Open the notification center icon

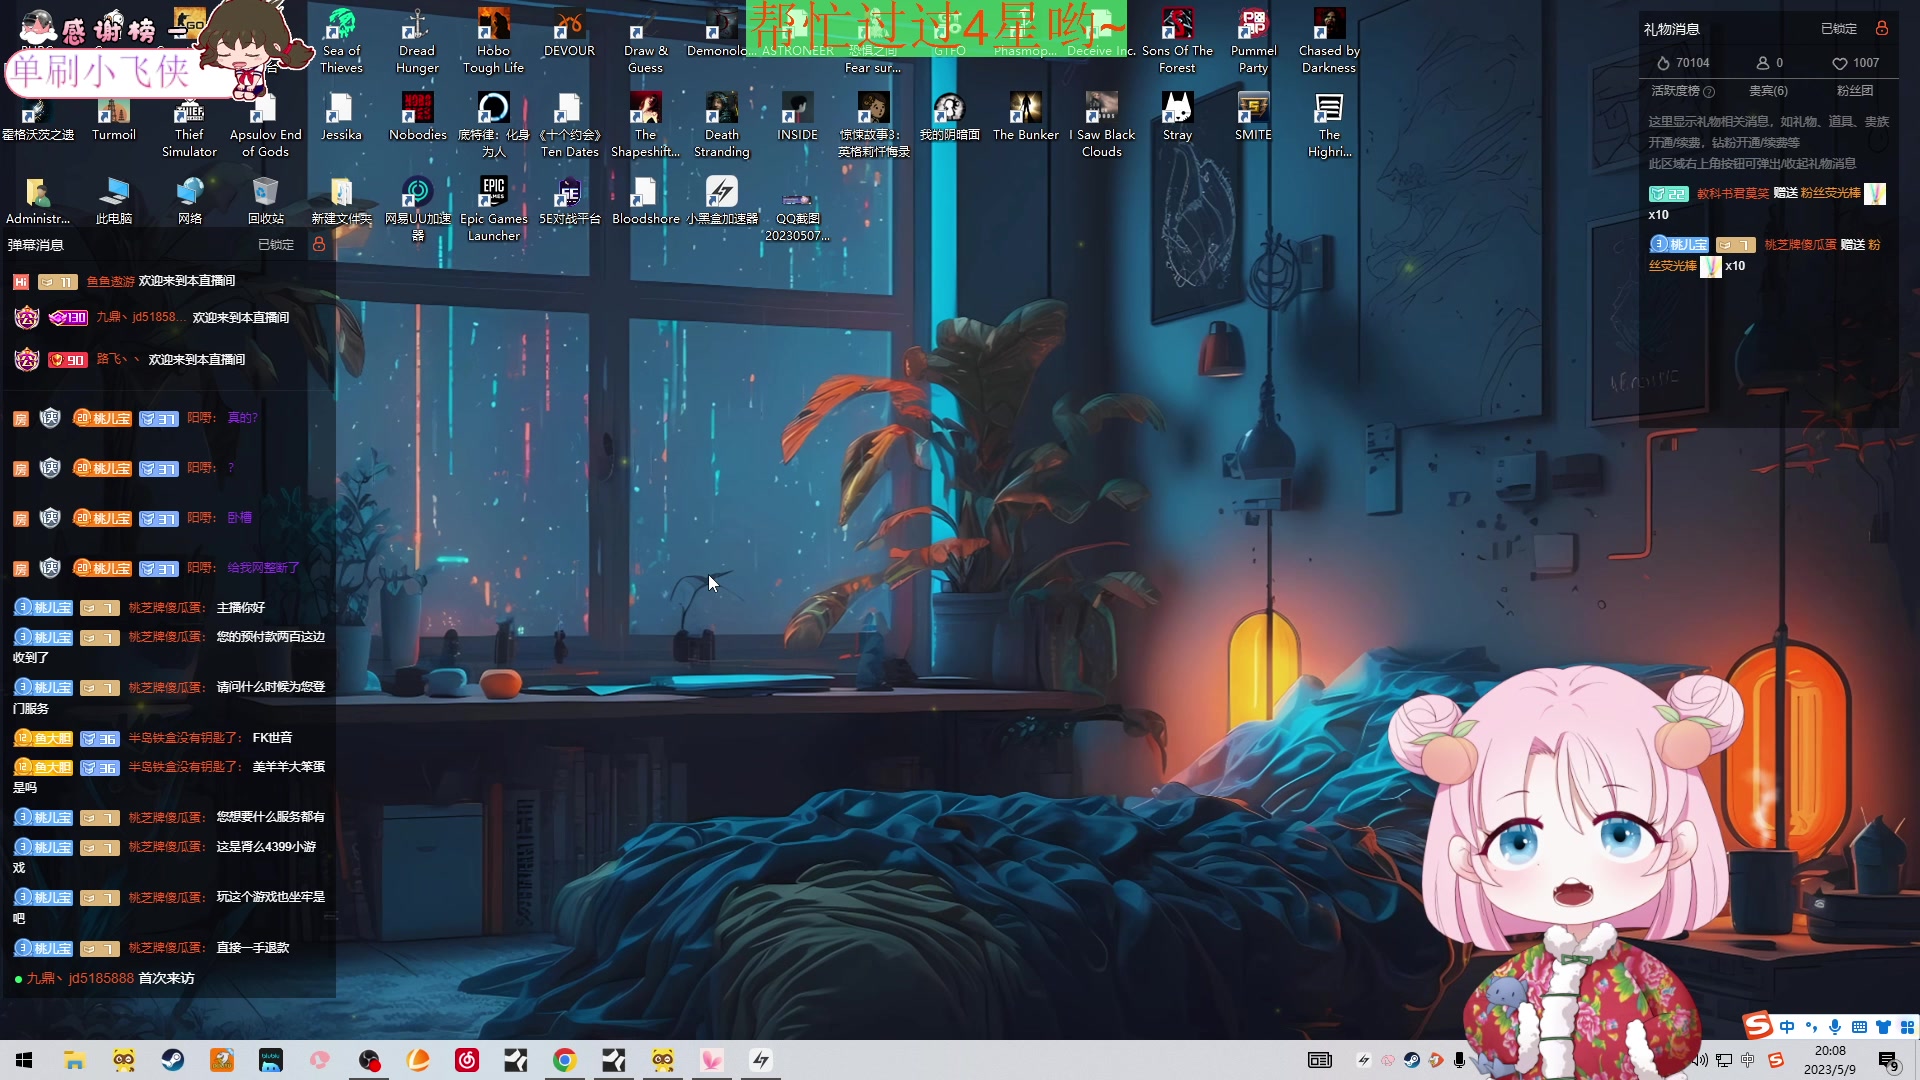(1888, 1060)
